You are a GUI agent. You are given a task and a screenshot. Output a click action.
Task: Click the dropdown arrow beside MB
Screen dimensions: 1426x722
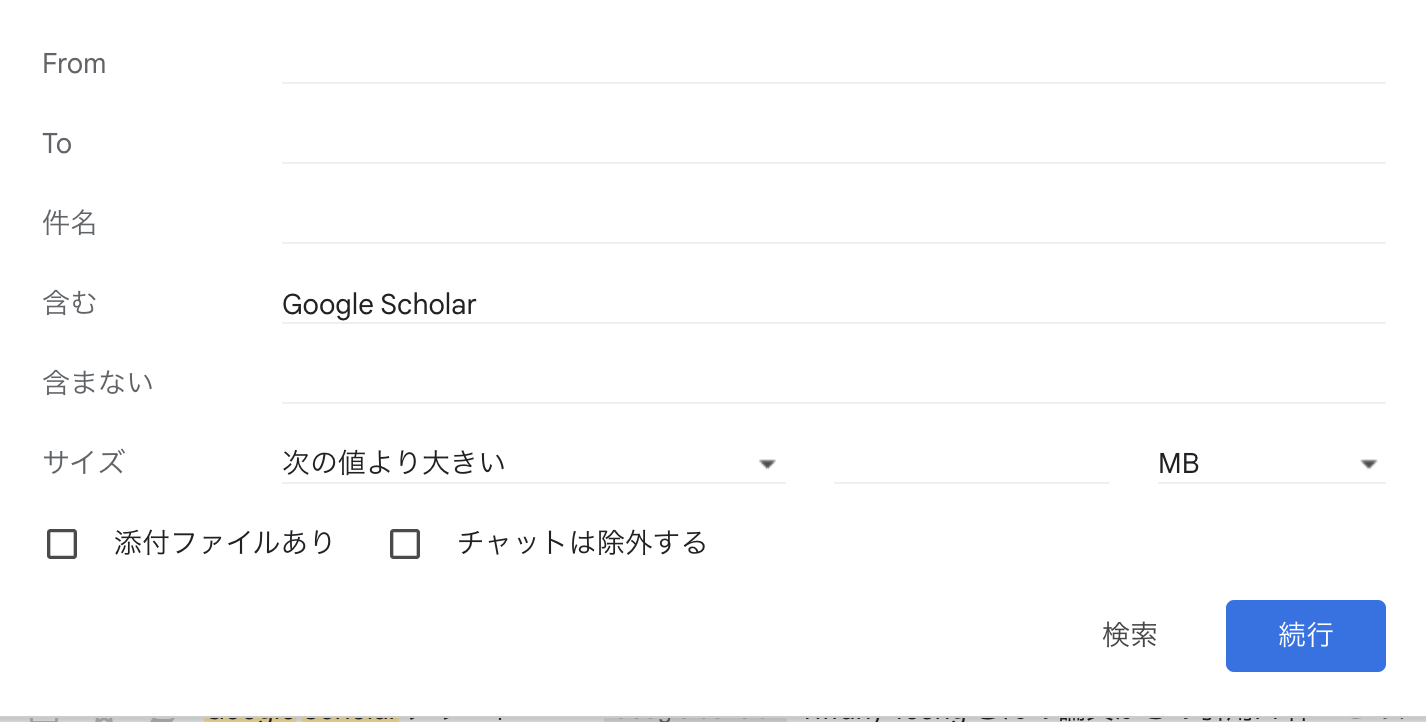(x=1368, y=463)
